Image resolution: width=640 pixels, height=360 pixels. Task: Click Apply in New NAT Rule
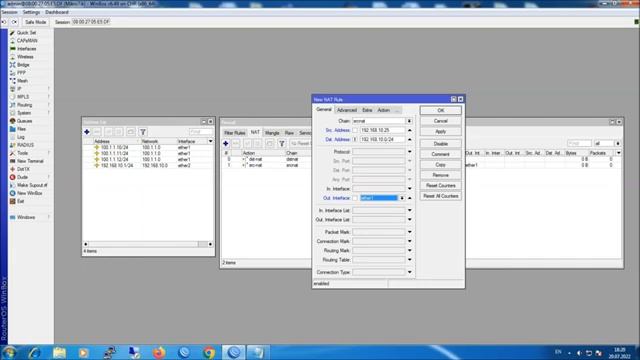click(440, 132)
